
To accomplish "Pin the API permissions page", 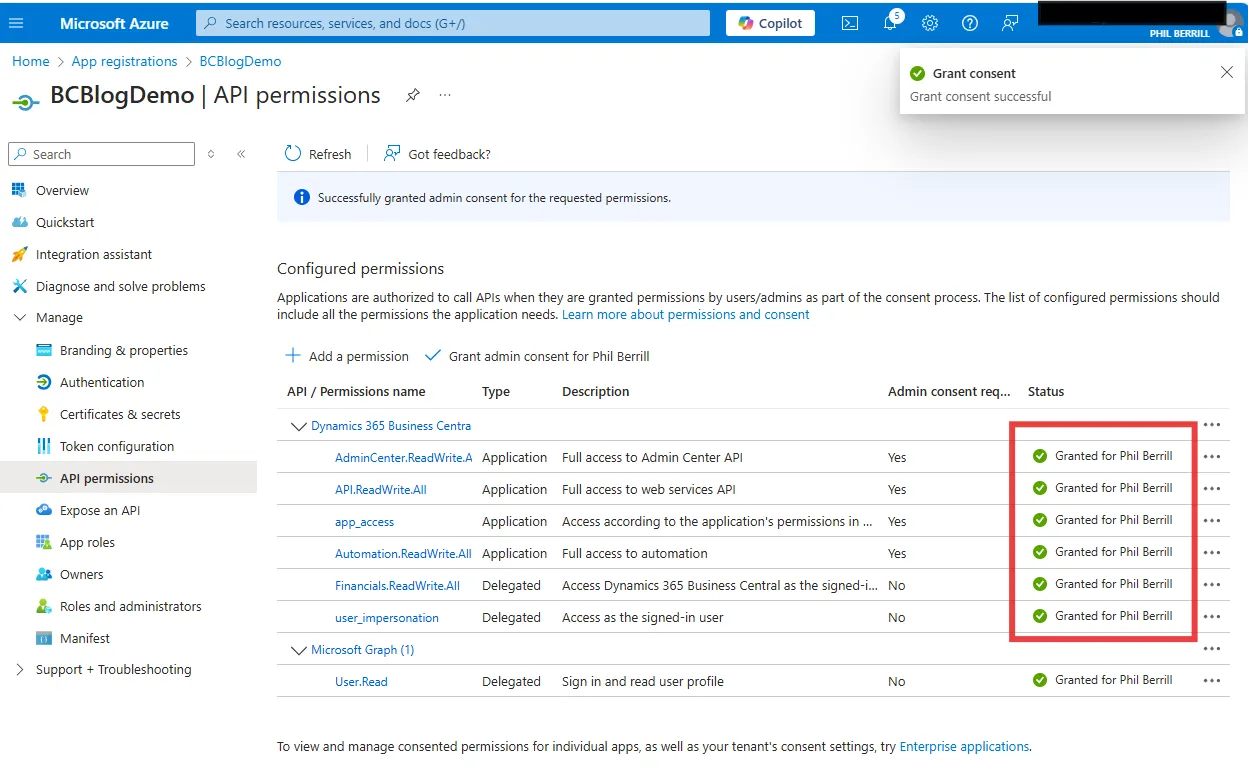I will (412, 96).
